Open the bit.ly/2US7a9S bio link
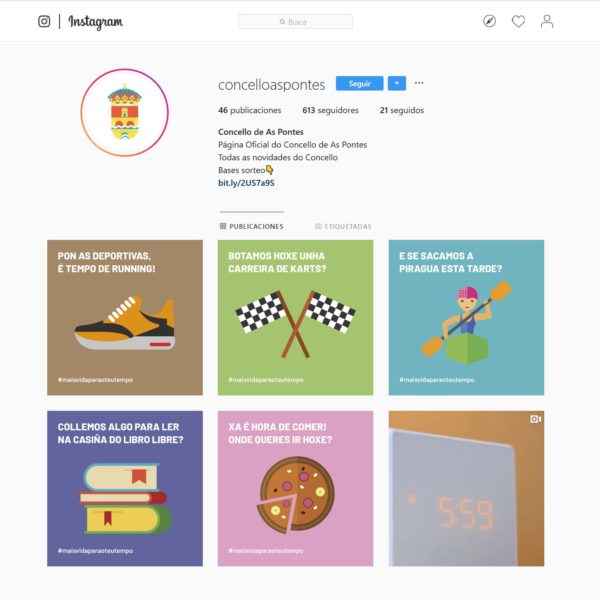 point(246,183)
